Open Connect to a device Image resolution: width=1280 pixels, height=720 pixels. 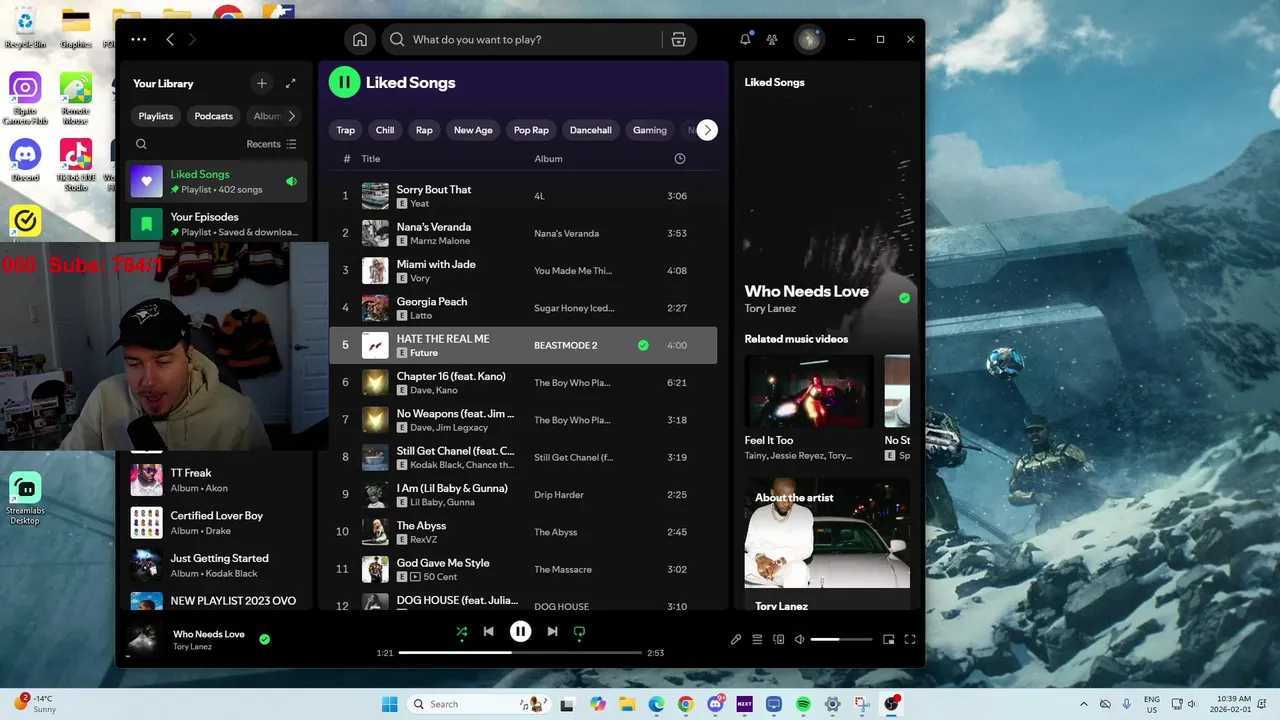coord(778,639)
